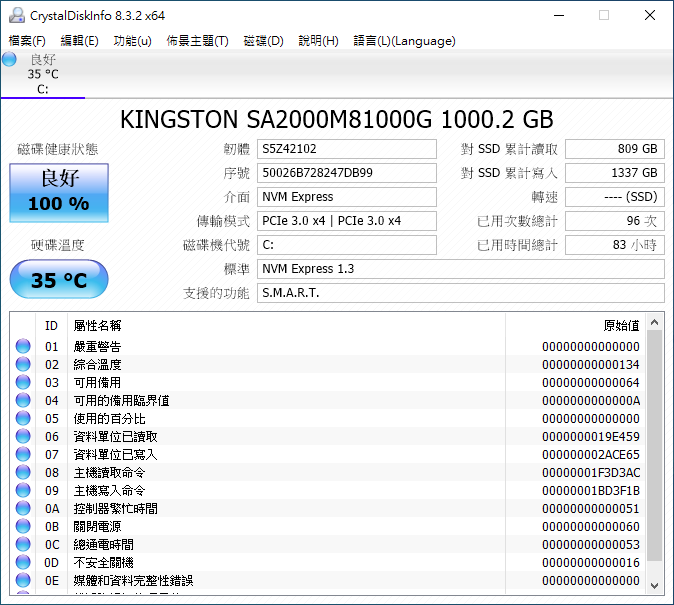
Task: Open the 說明(H) menu
Action: tap(319, 41)
